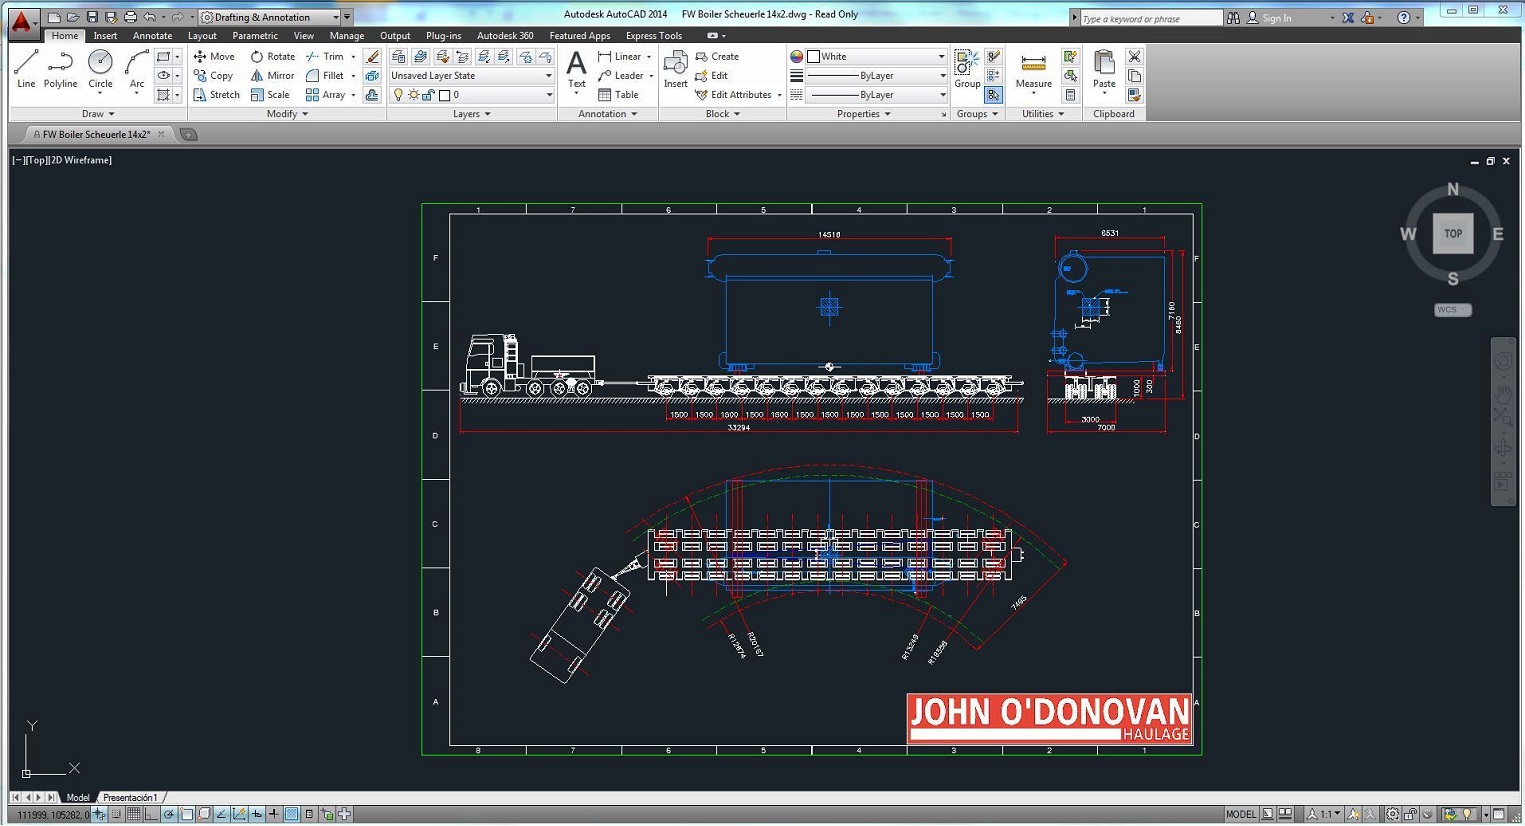1525x826 pixels.
Task: Toggle Ortho Mode in status bar
Action: [x=151, y=815]
